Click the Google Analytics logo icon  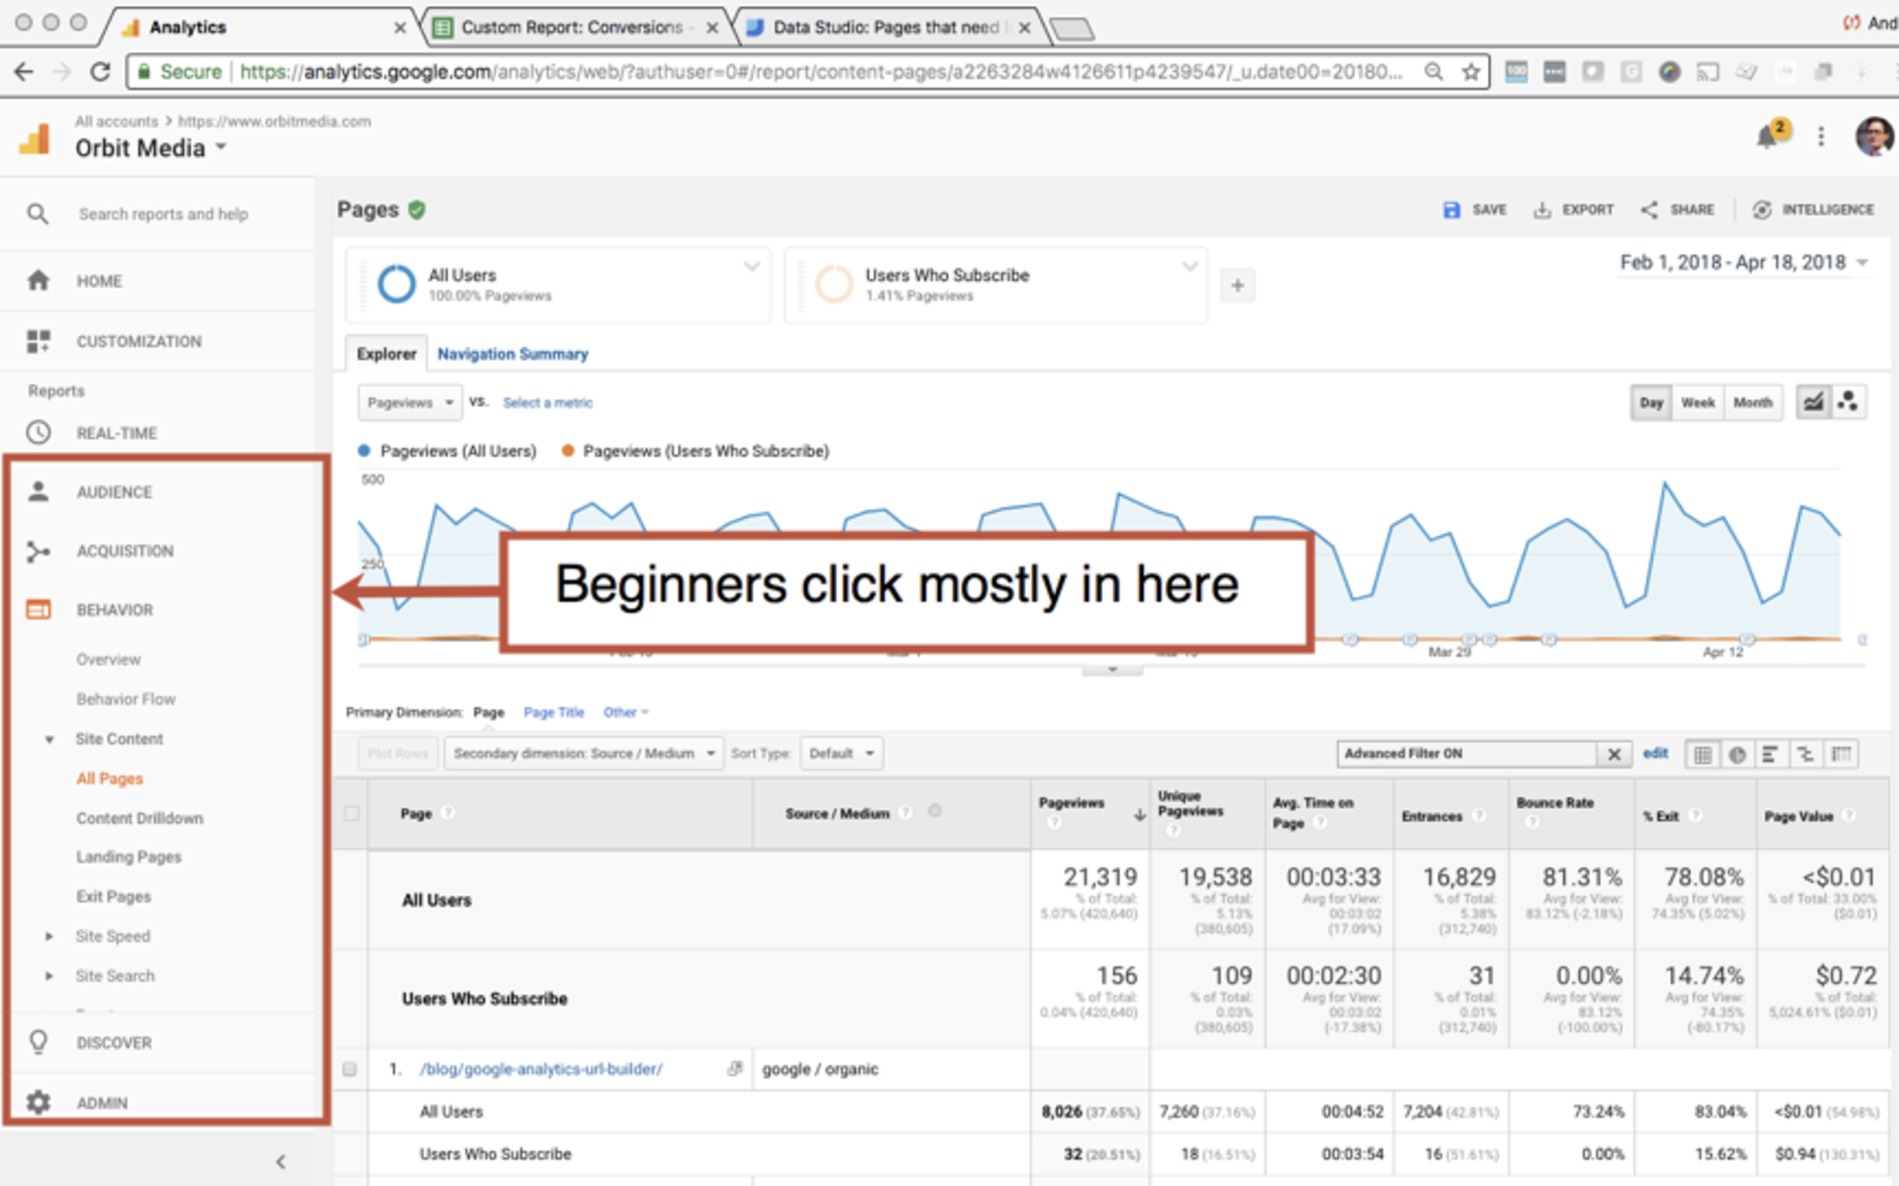35,139
